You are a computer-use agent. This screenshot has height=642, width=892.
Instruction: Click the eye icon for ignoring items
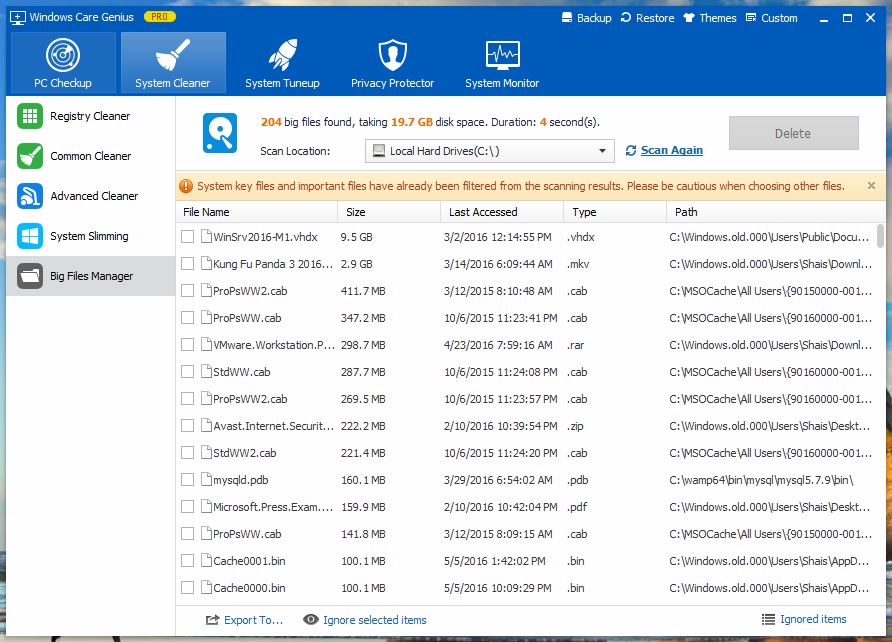point(311,619)
